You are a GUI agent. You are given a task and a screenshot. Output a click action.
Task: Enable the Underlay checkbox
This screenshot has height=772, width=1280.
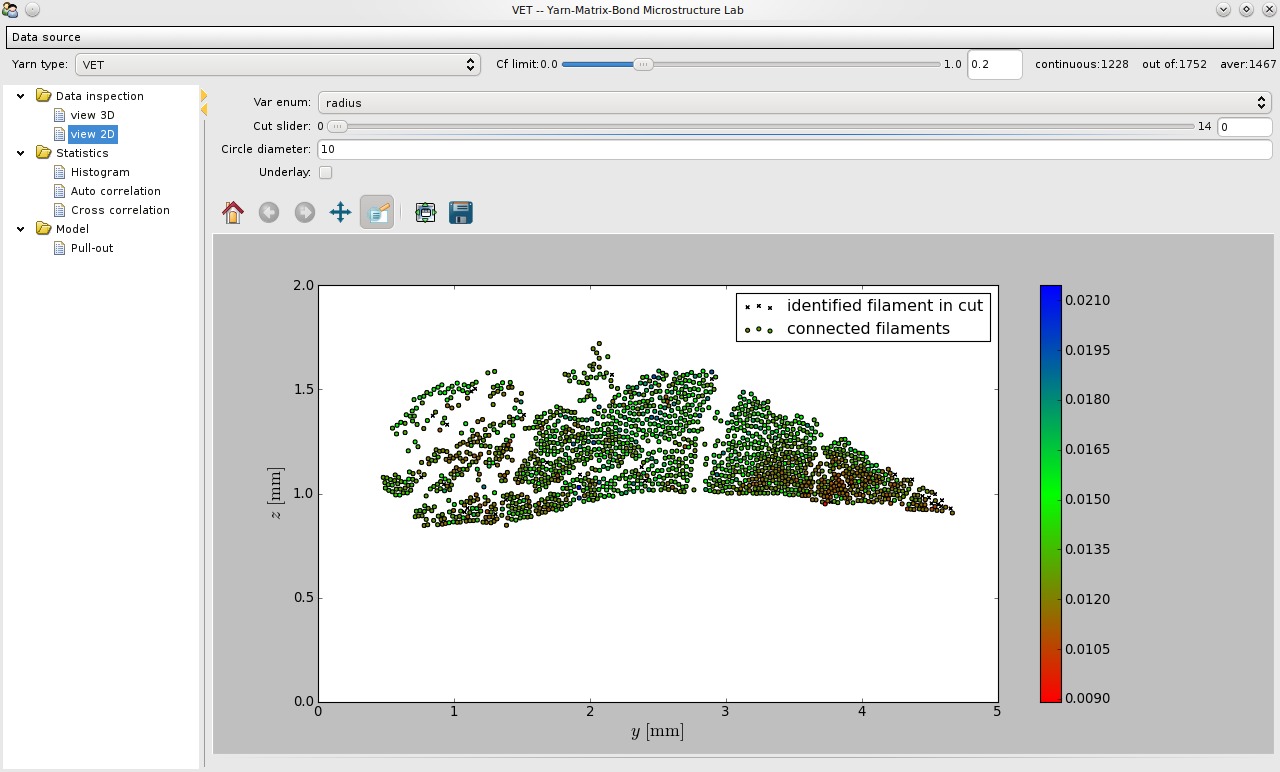325,173
